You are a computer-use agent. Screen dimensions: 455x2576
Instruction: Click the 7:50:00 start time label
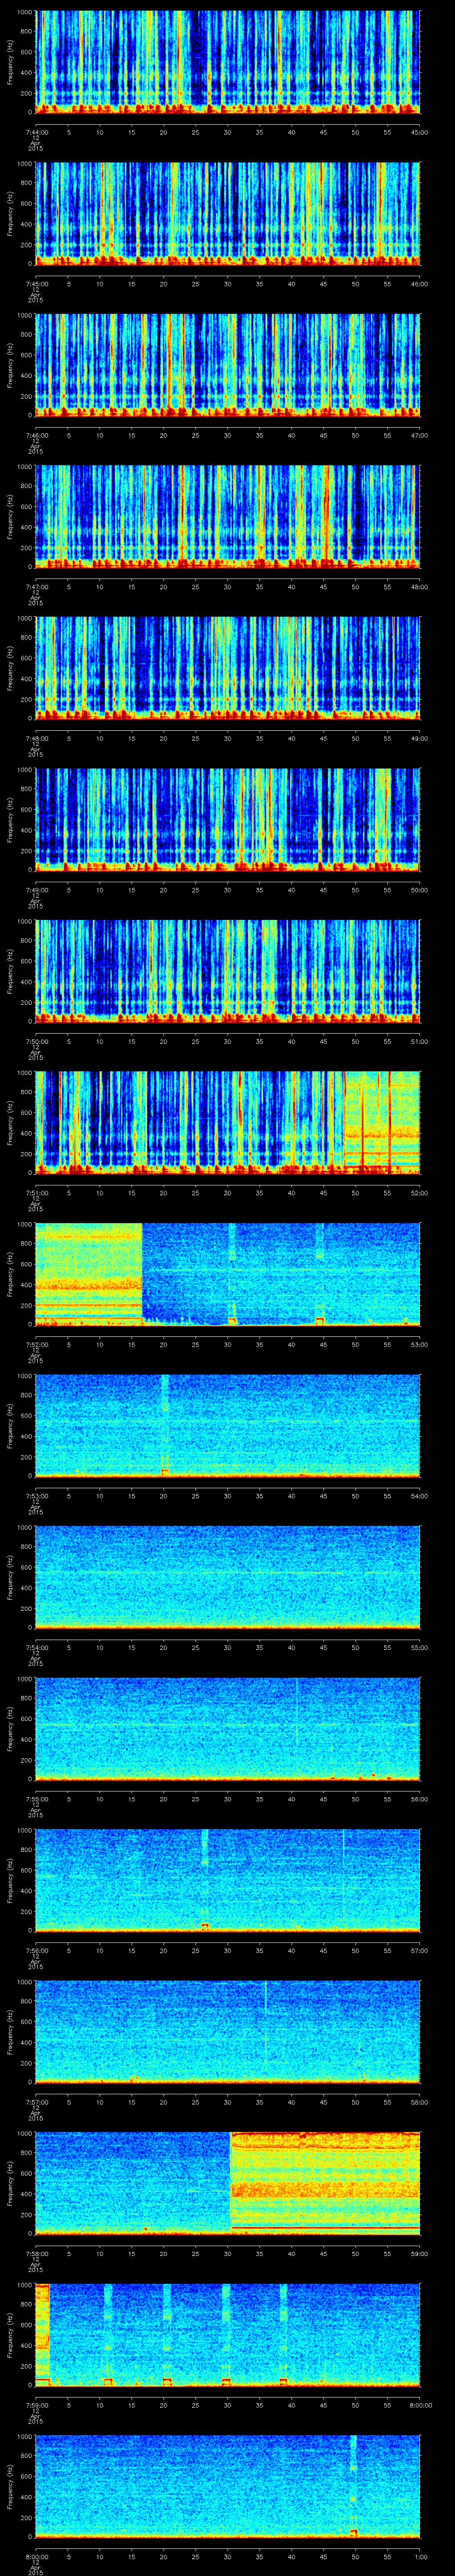click(36, 1041)
